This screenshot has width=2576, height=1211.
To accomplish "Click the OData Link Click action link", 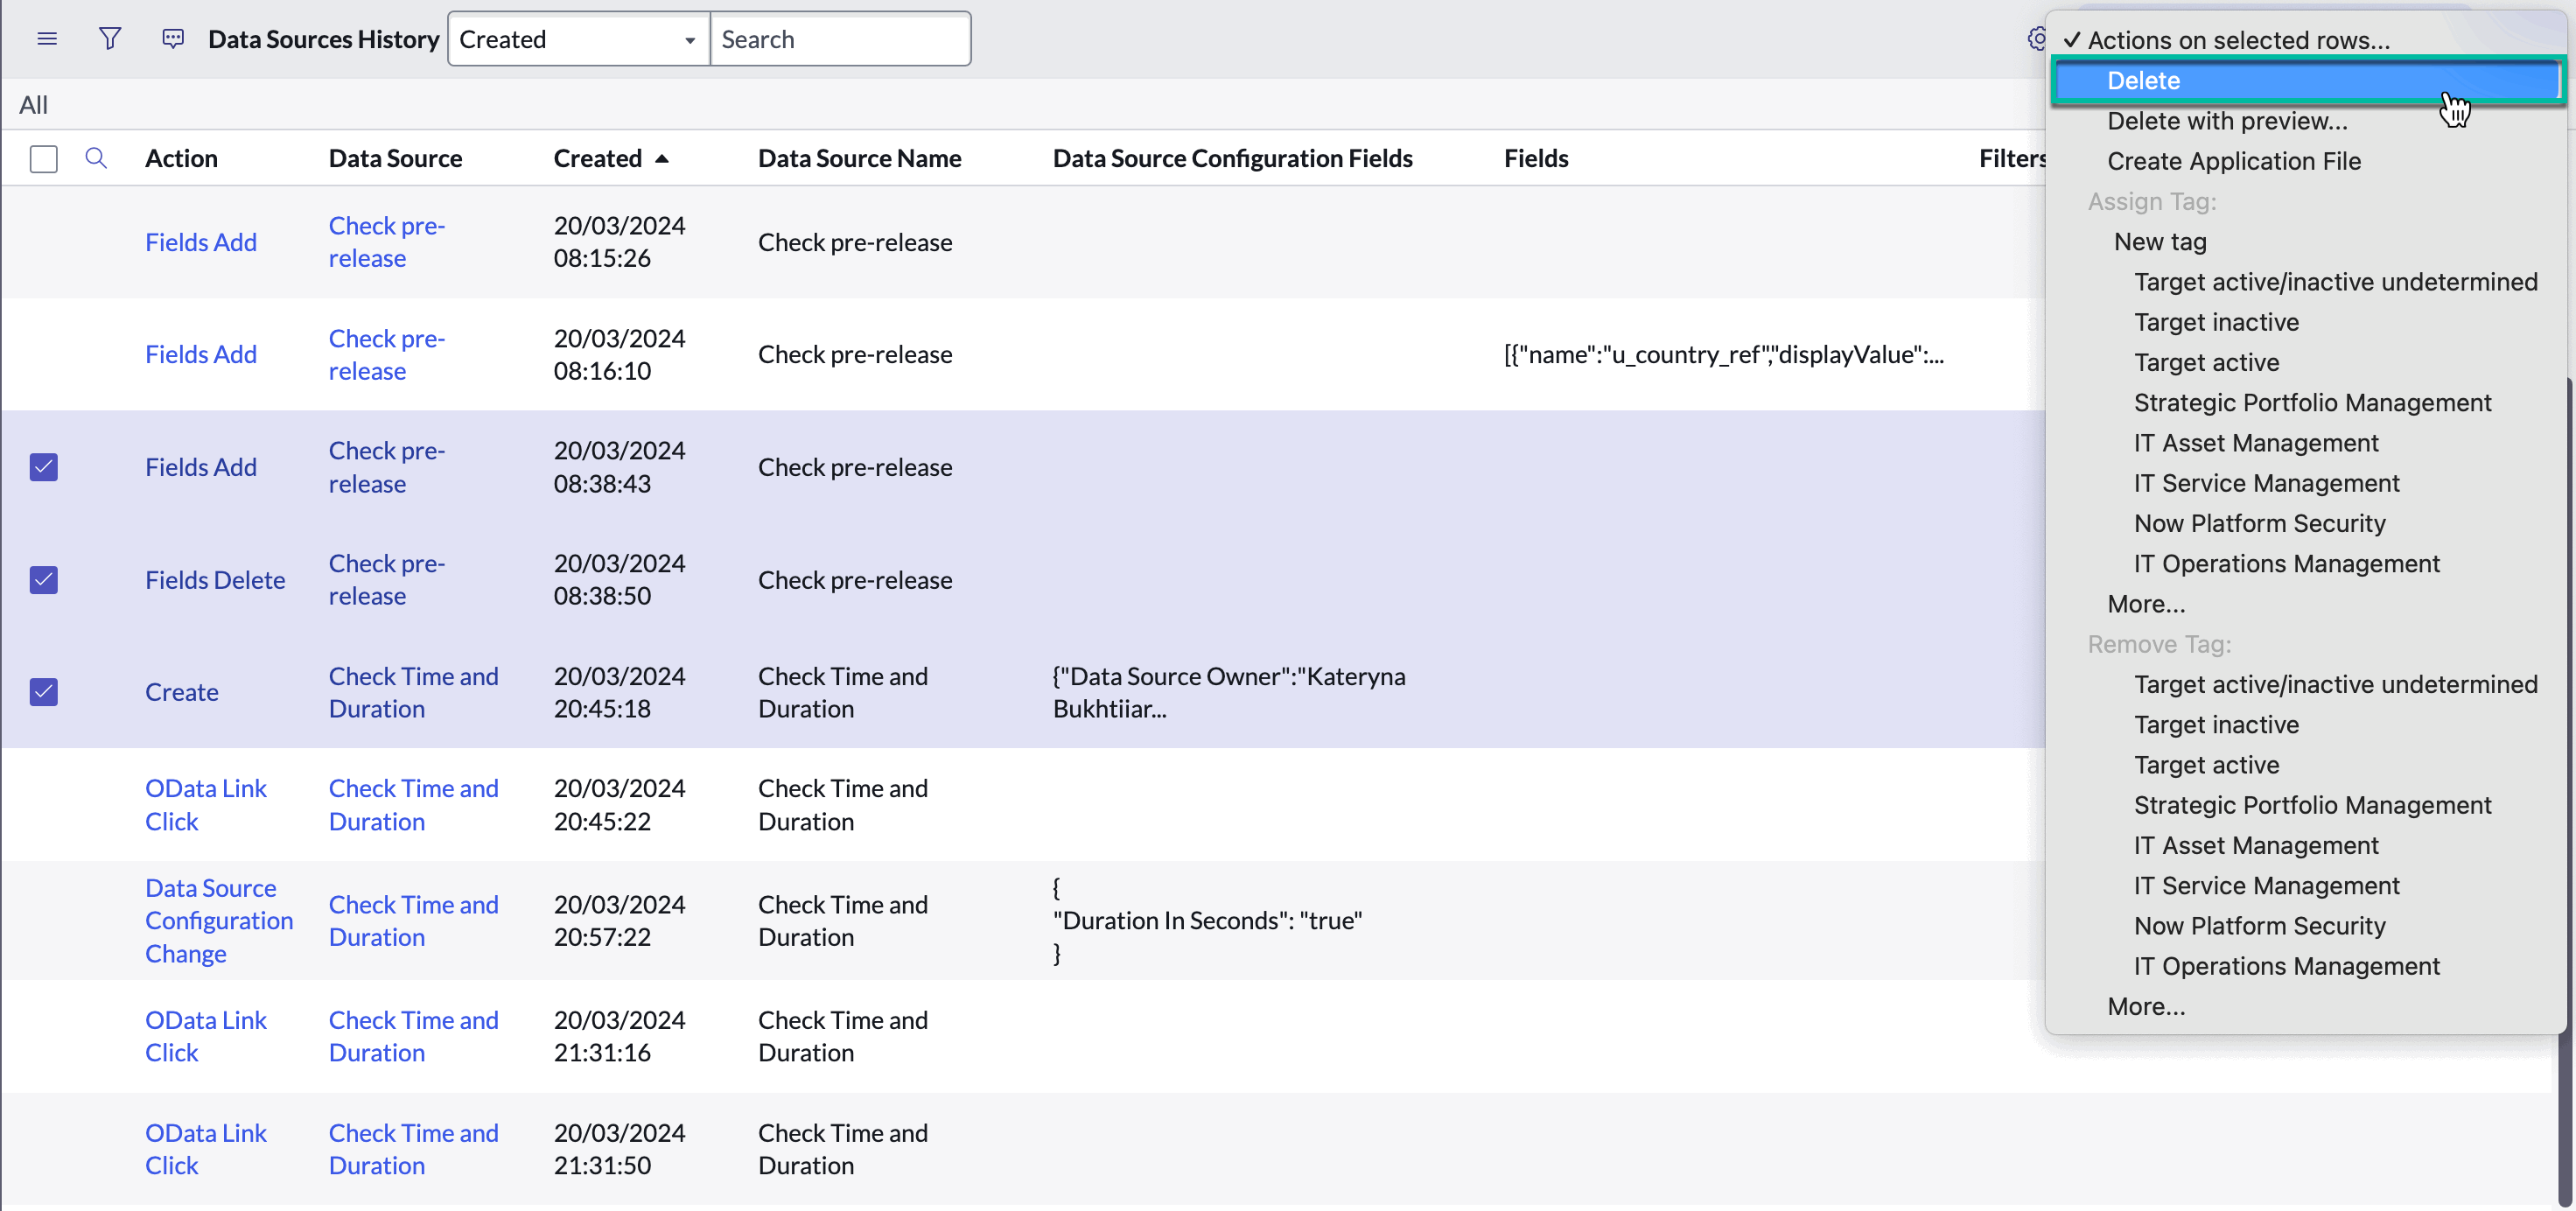I will (206, 804).
